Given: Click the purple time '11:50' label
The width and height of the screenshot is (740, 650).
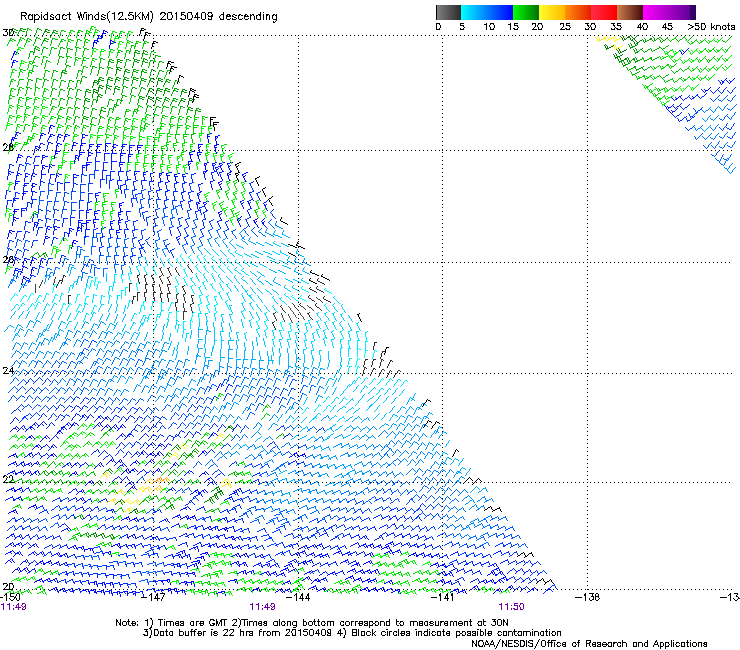Looking at the screenshot, I should point(511,607).
